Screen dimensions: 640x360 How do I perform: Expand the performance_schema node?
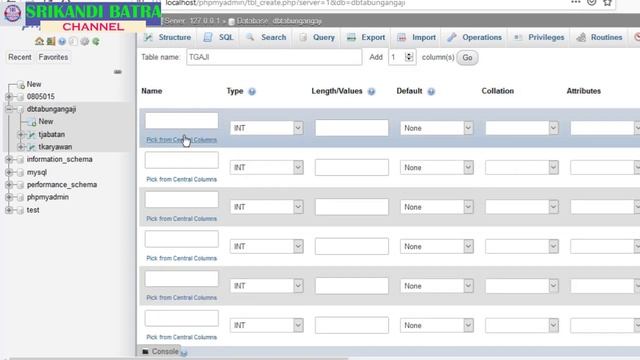[x=9, y=184]
